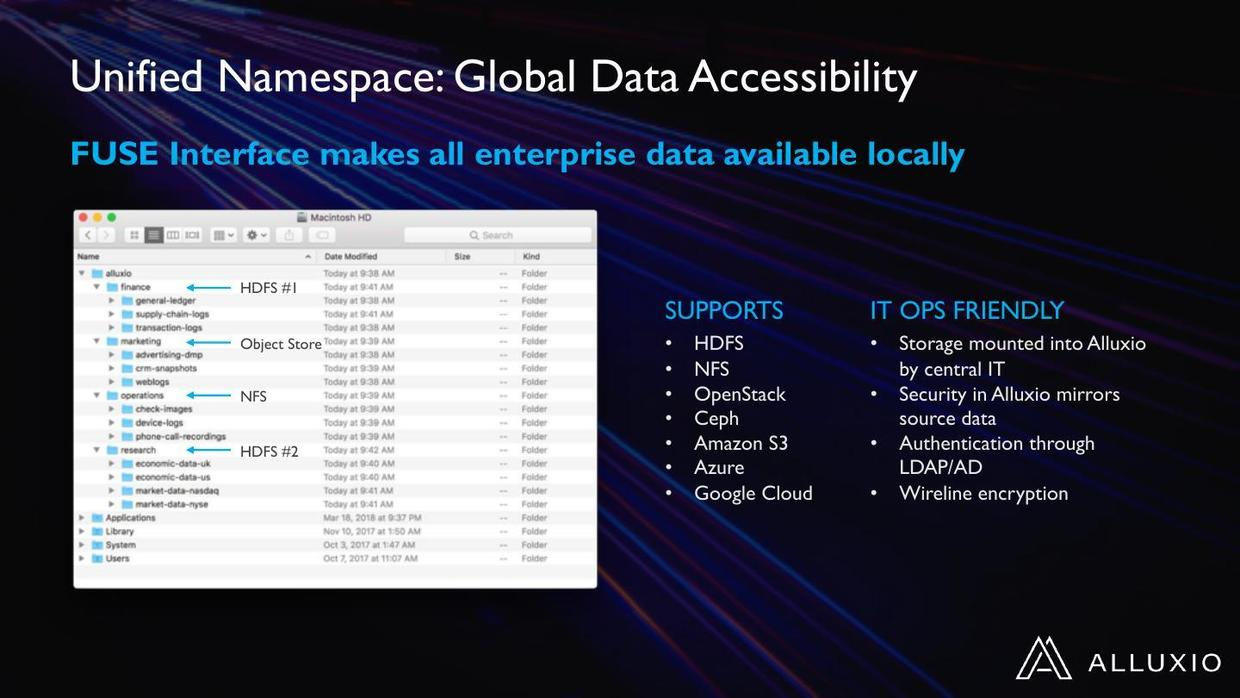Image resolution: width=1240 pixels, height=698 pixels.
Task: Click into the Finder Search field
Action: 497,235
